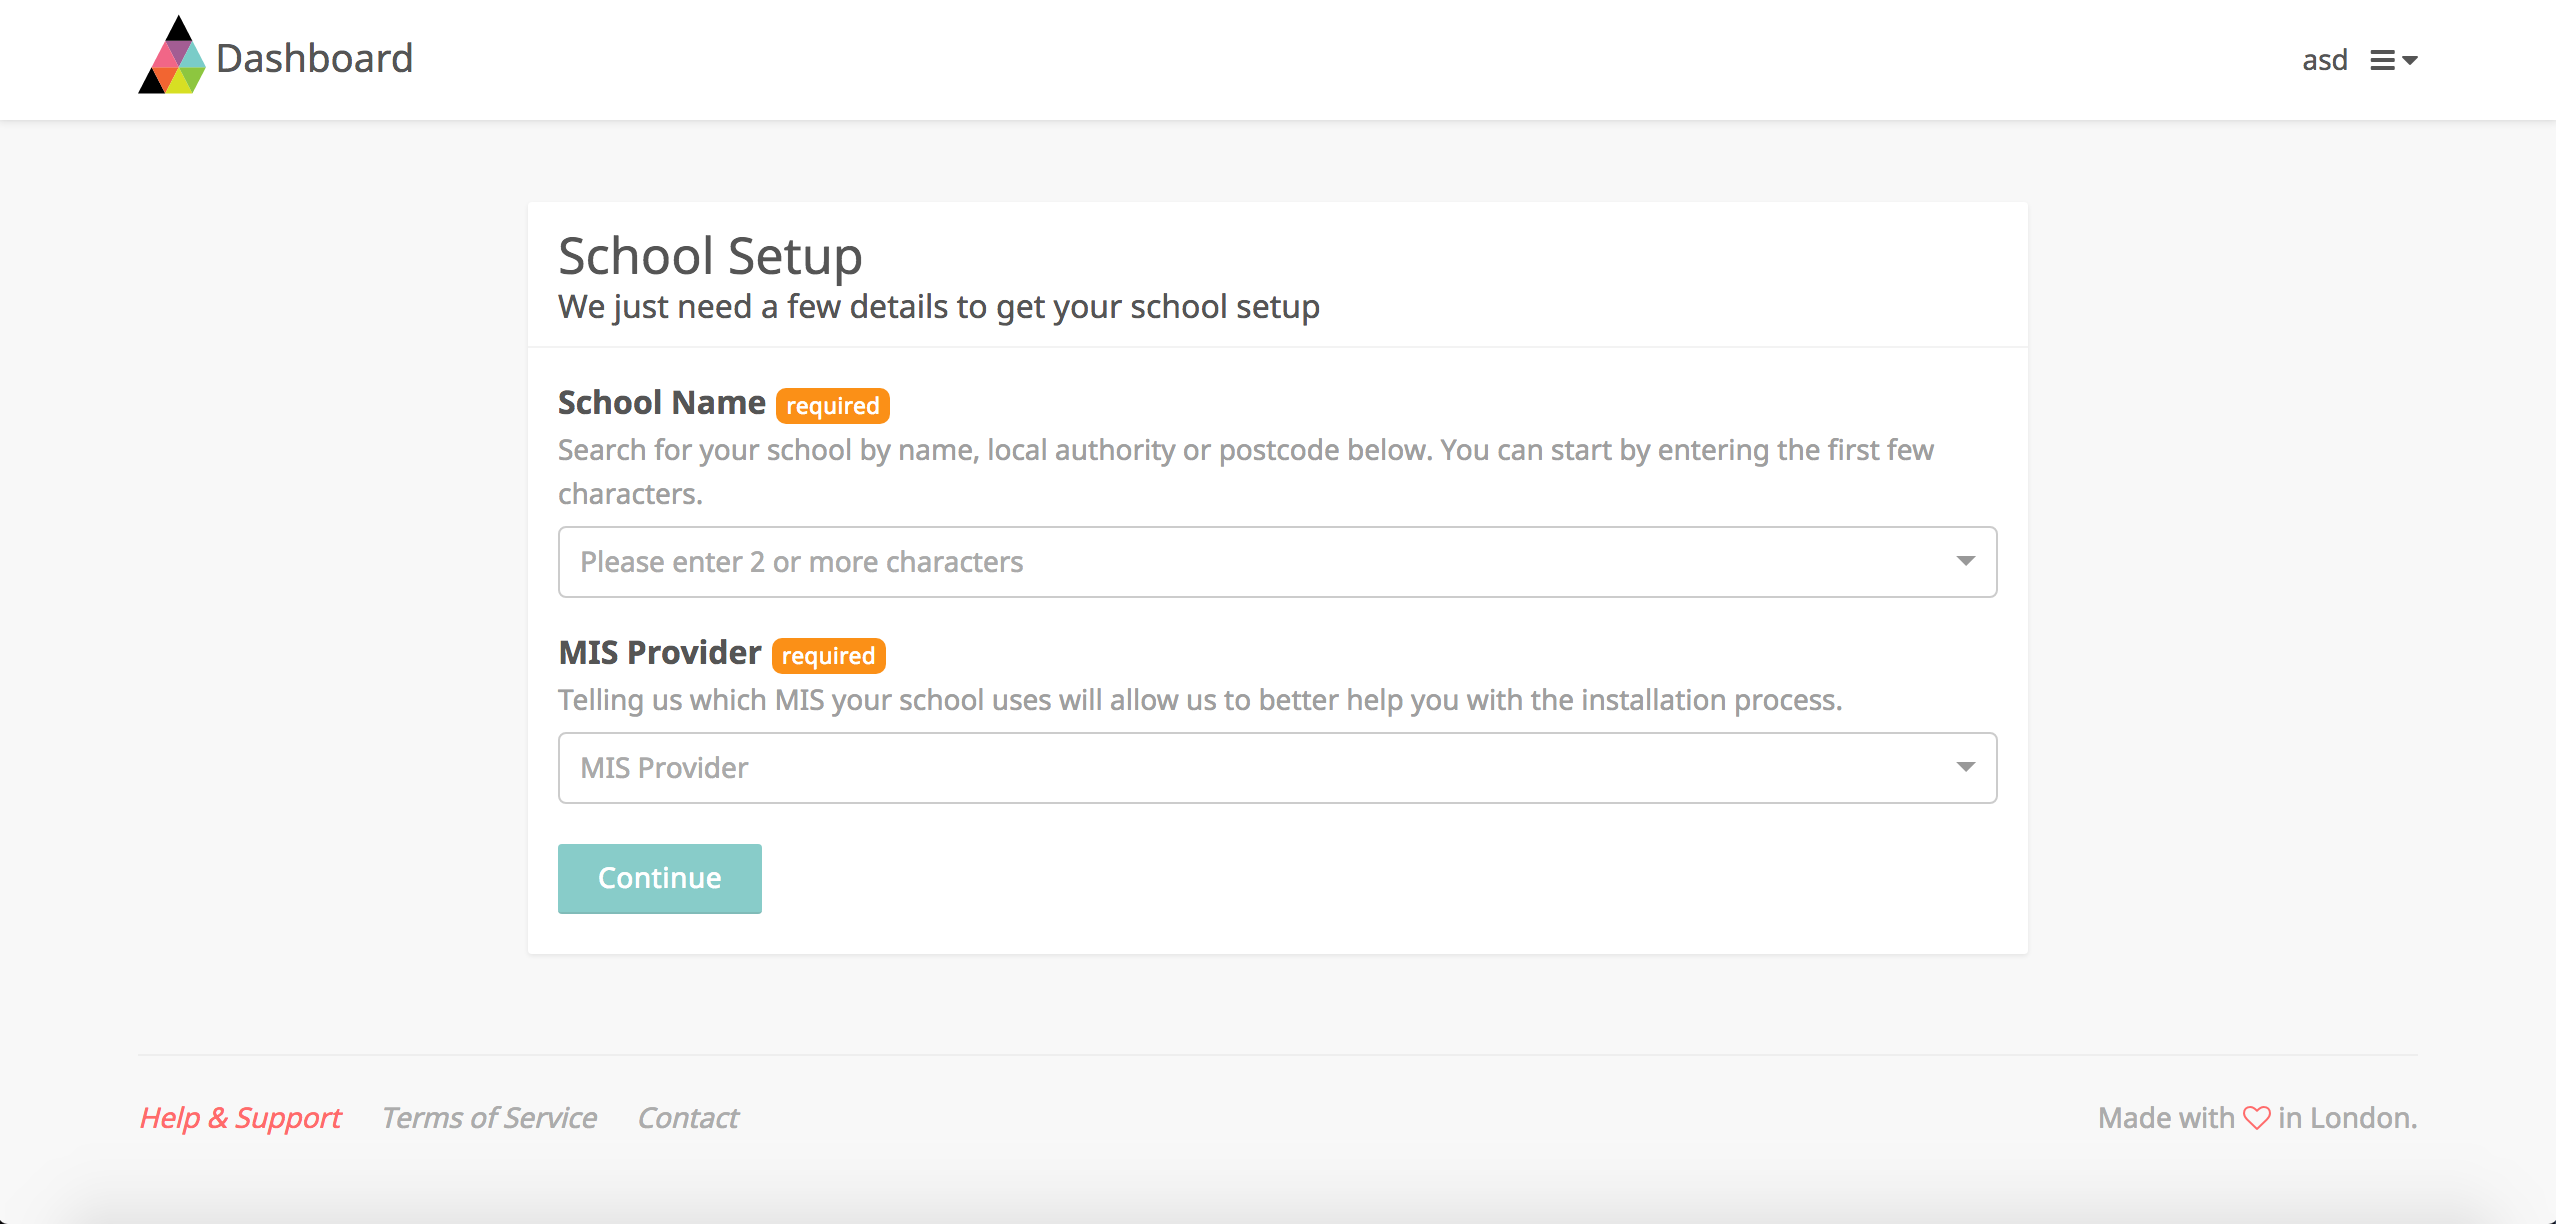Viewport: 2556px width, 1224px height.
Task: Click the required badge beside School Name
Action: tap(832, 406)
